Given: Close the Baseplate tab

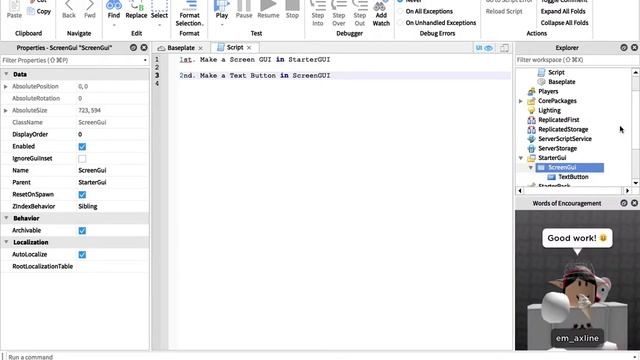Looking at the screenshot, I should [x=200, y=48].
